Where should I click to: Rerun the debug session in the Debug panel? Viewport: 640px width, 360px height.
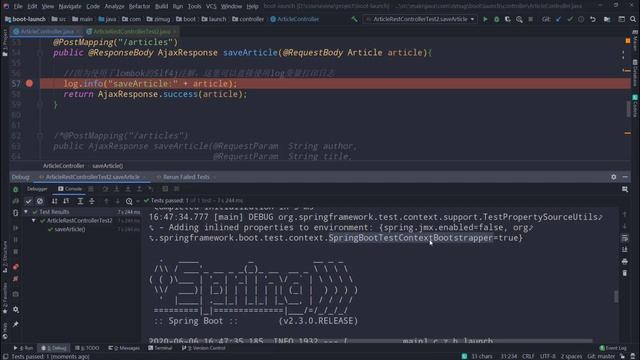tap(16, 189)
